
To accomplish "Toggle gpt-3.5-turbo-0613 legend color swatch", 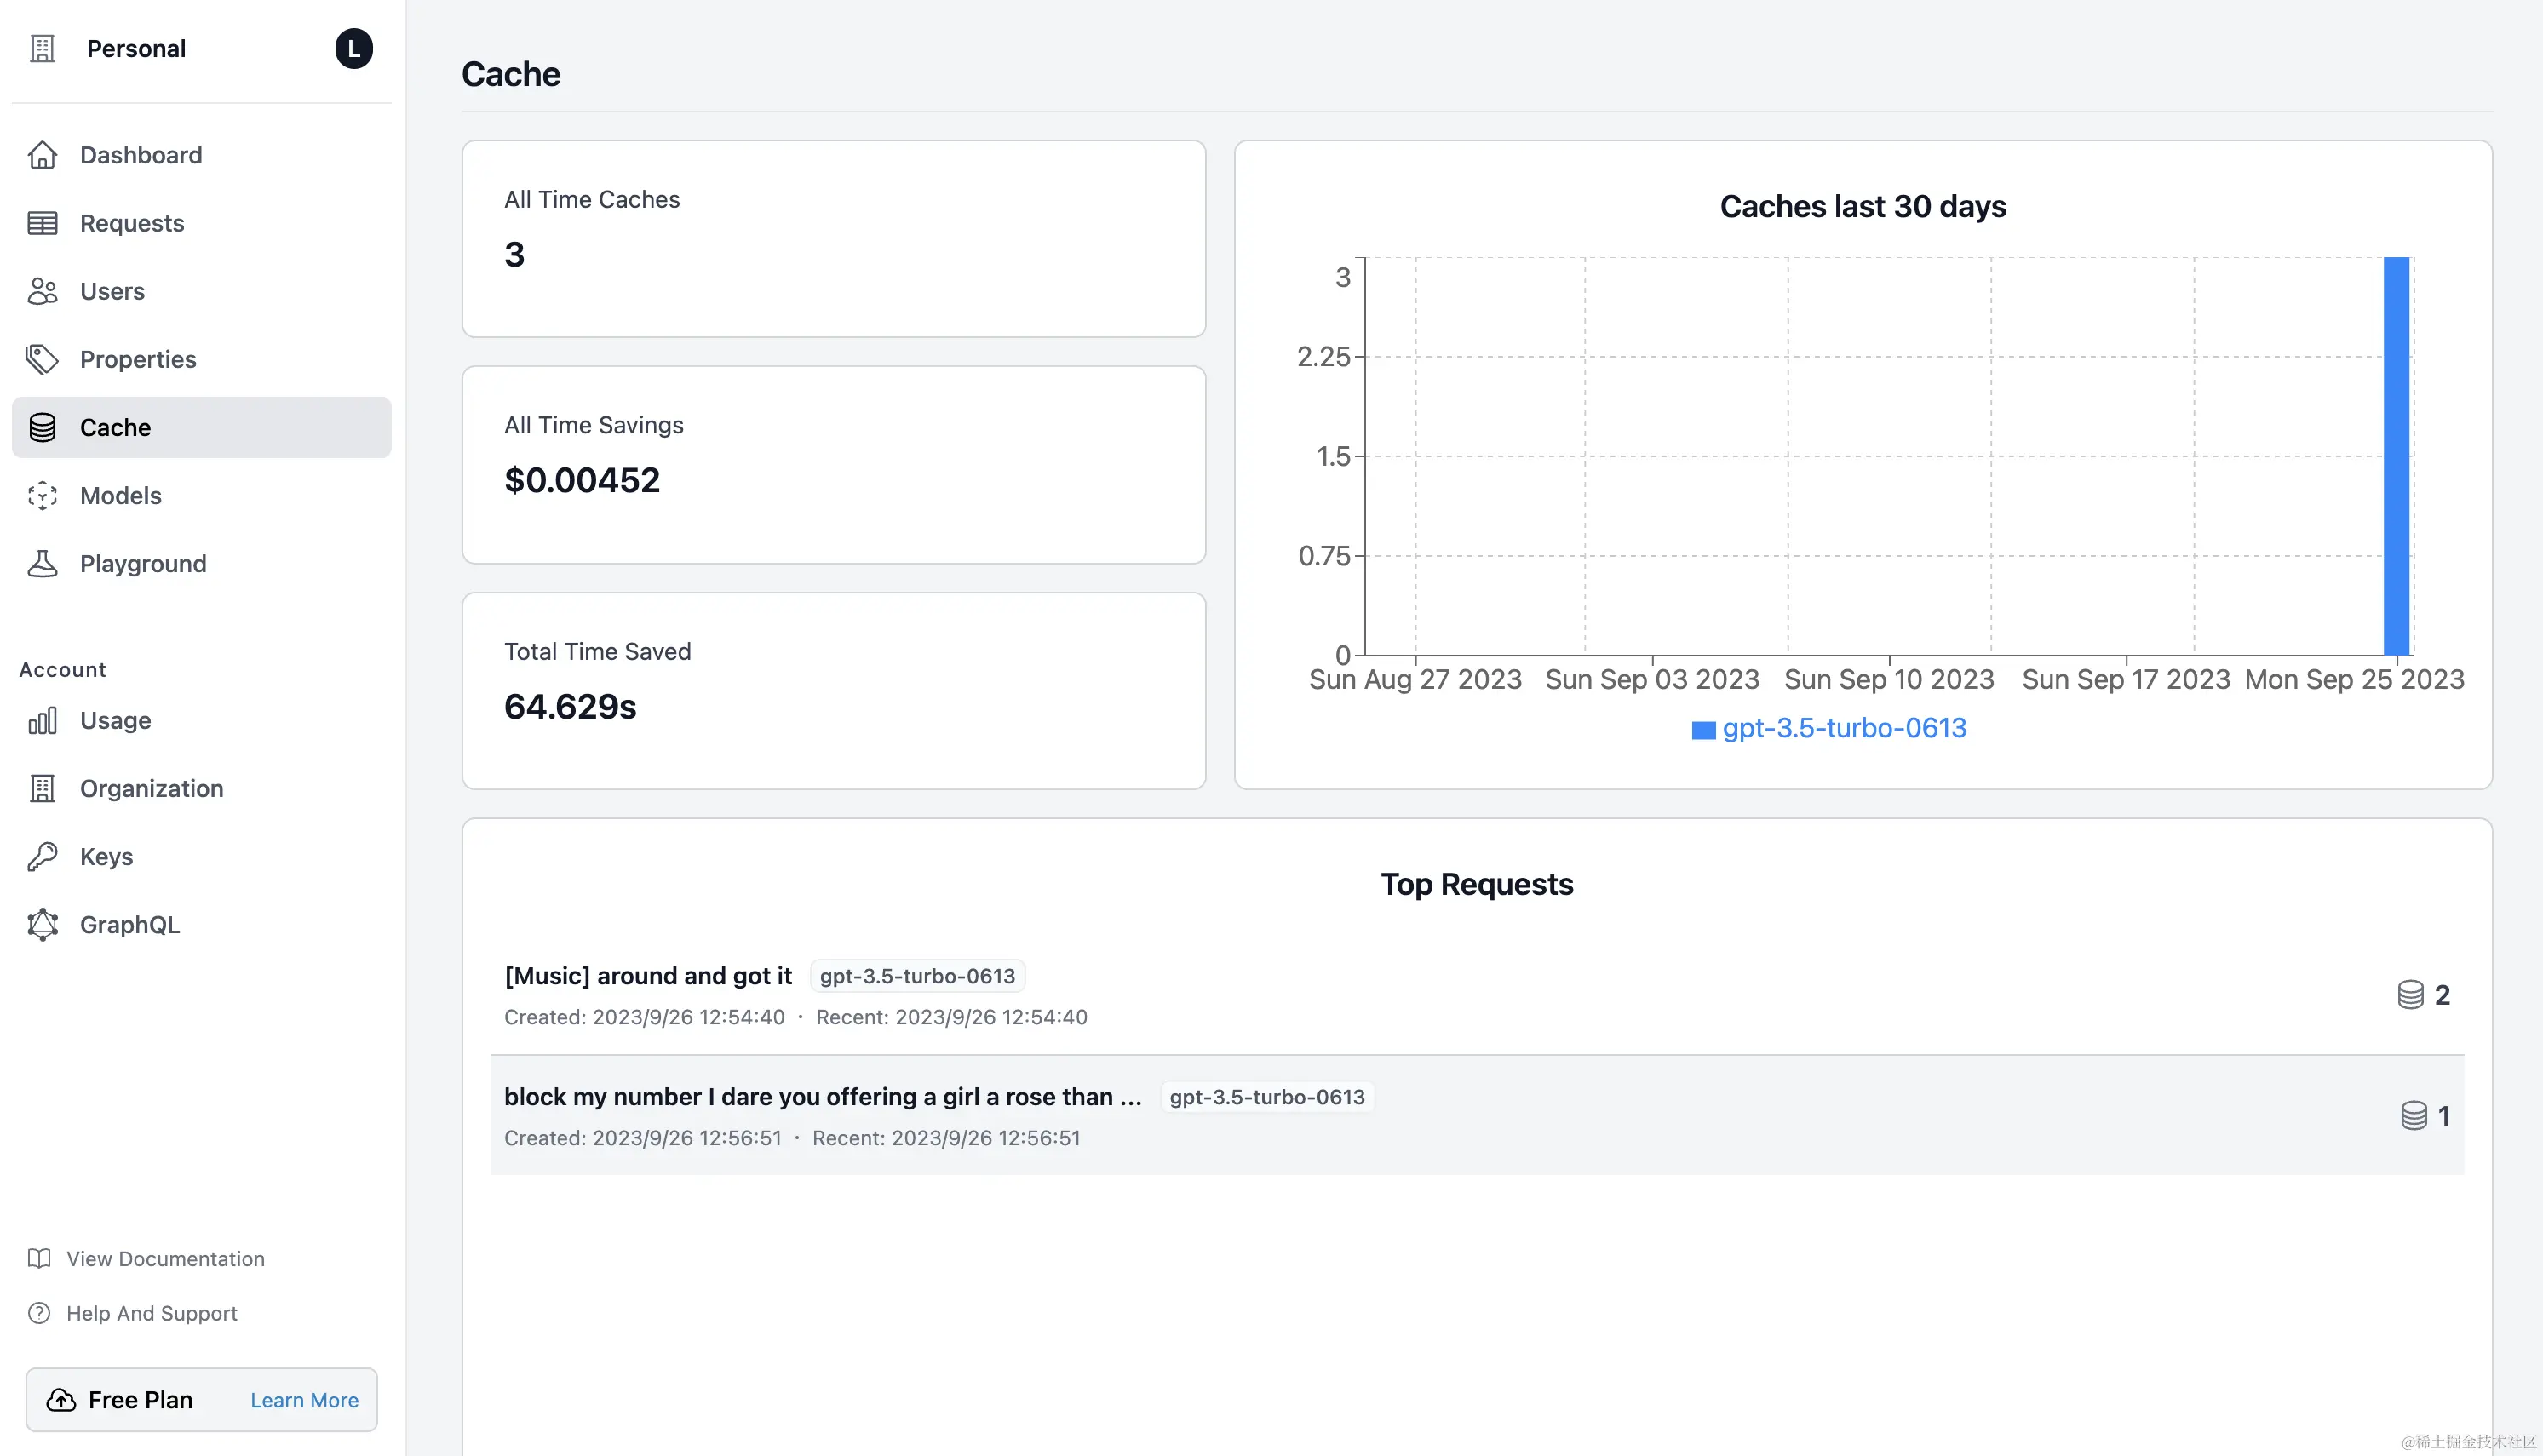I will pos(1703,730).
